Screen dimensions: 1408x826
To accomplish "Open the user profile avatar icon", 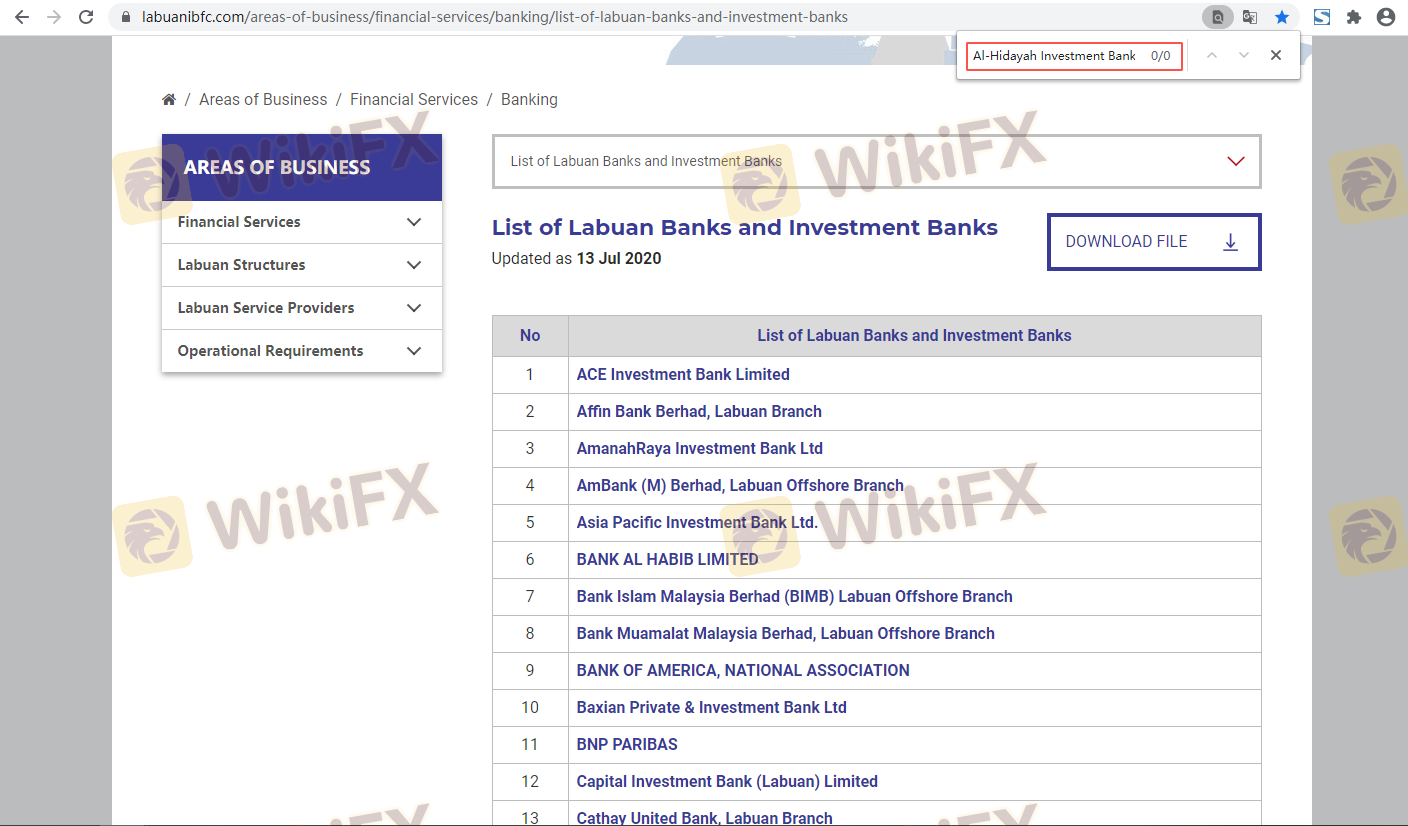I will click(1385, 17).
